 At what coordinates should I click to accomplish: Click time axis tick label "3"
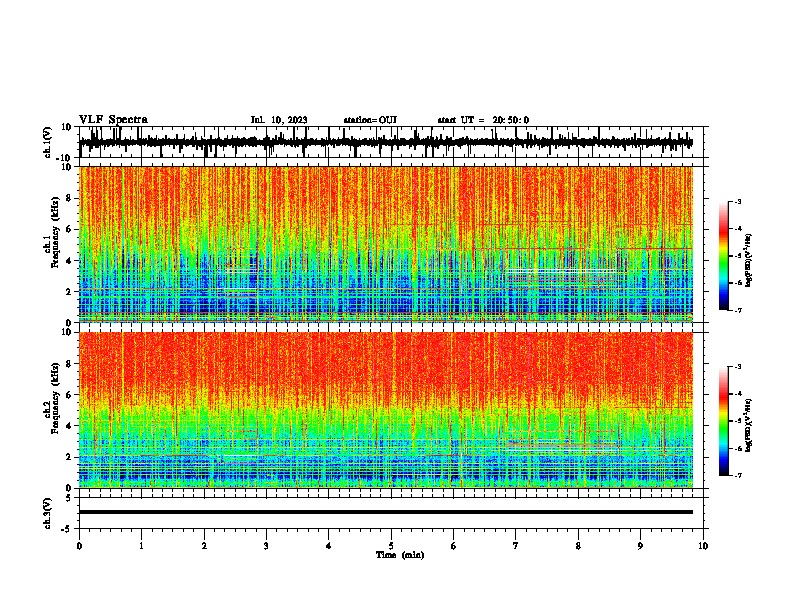[x=266, y=546]
